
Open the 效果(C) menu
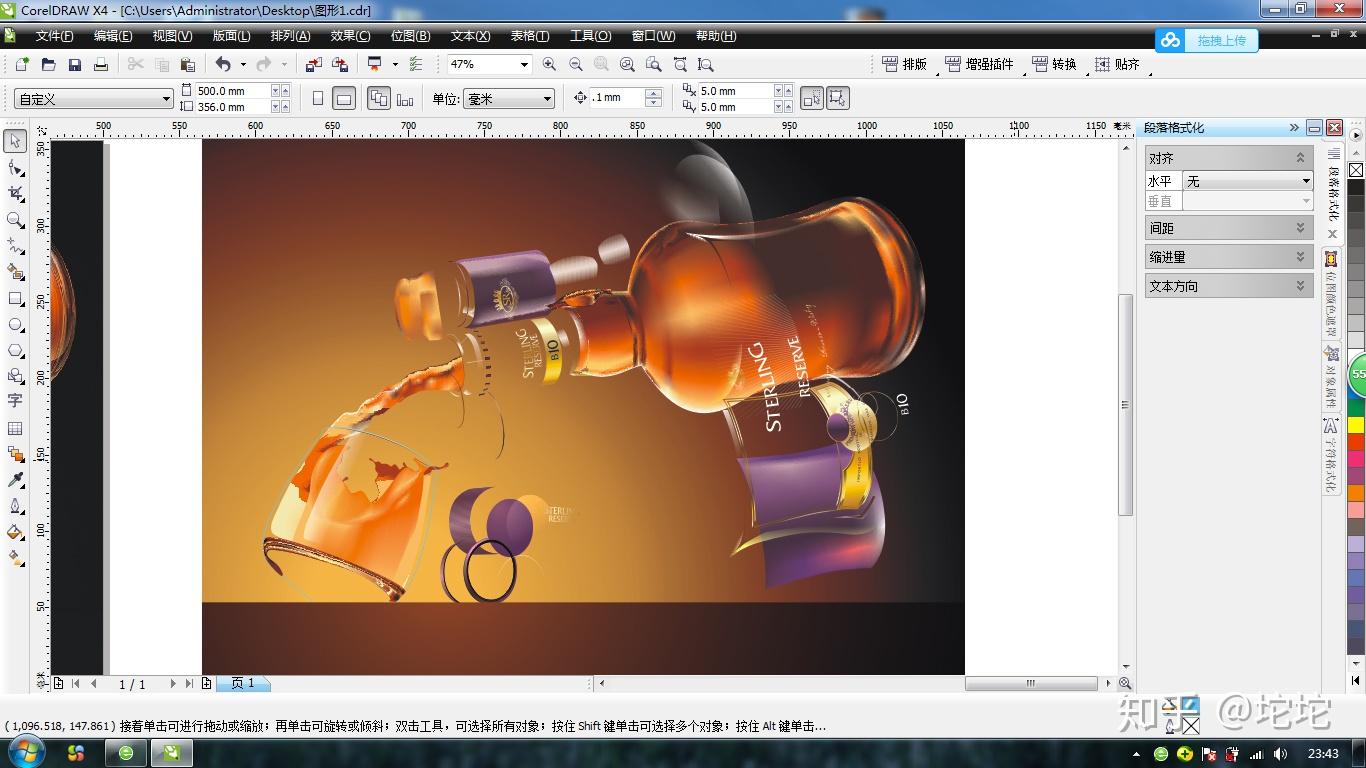(350, 36)
